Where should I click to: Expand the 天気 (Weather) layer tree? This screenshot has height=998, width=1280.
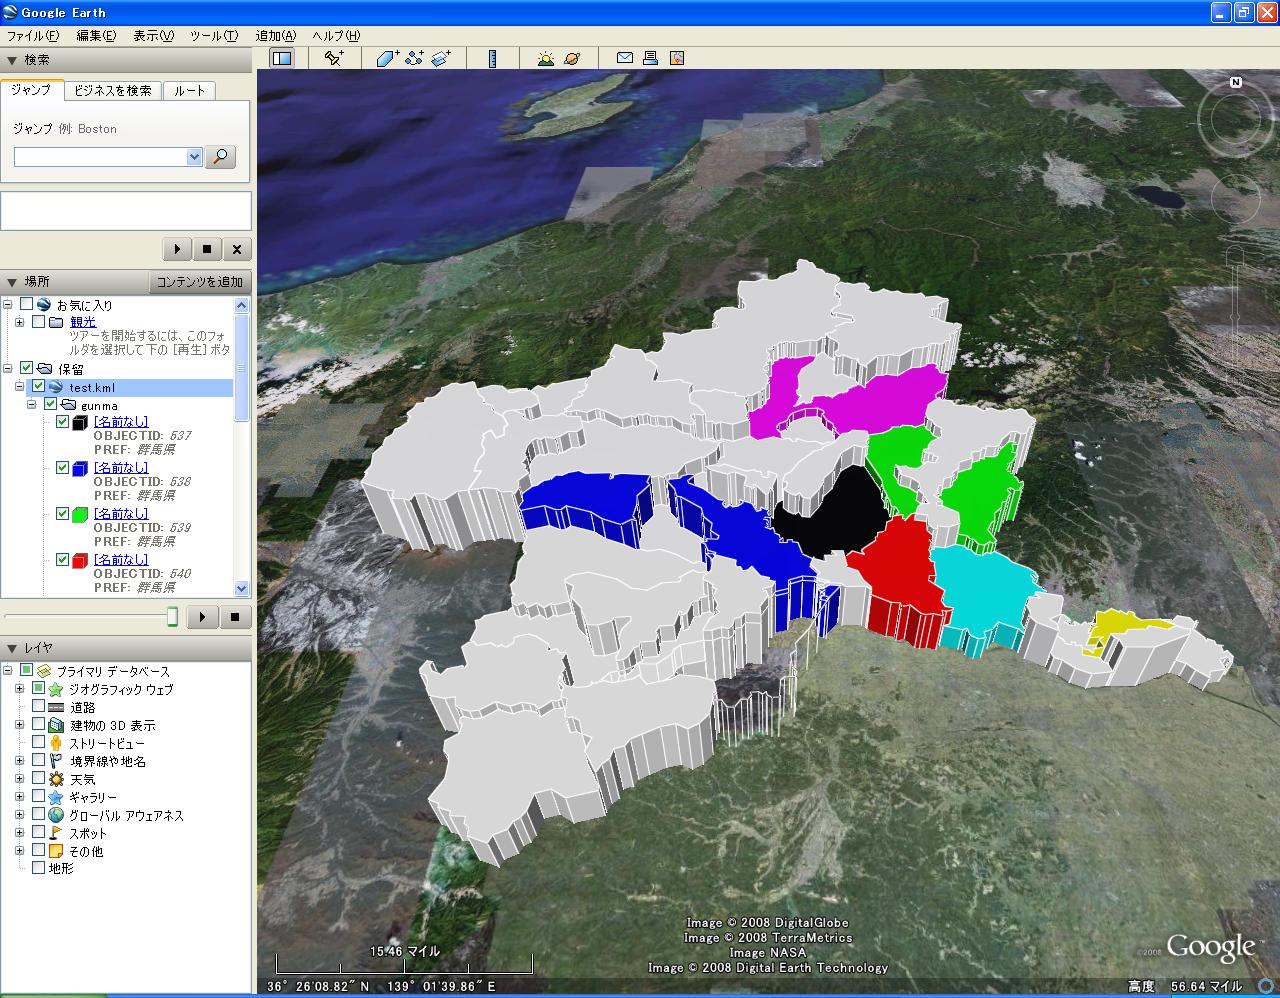click(x=19, y=779)
